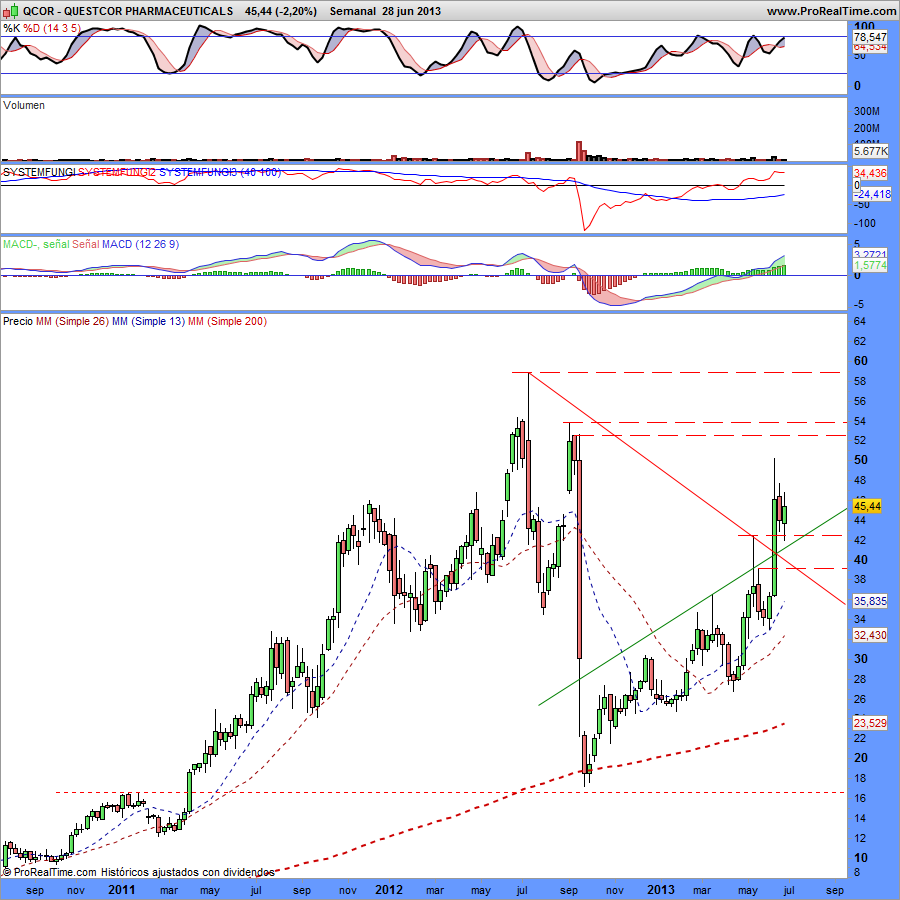900x900 pixels.
Task: Click the 2013 year label on time axis
Action: click(x=661, y=889)
